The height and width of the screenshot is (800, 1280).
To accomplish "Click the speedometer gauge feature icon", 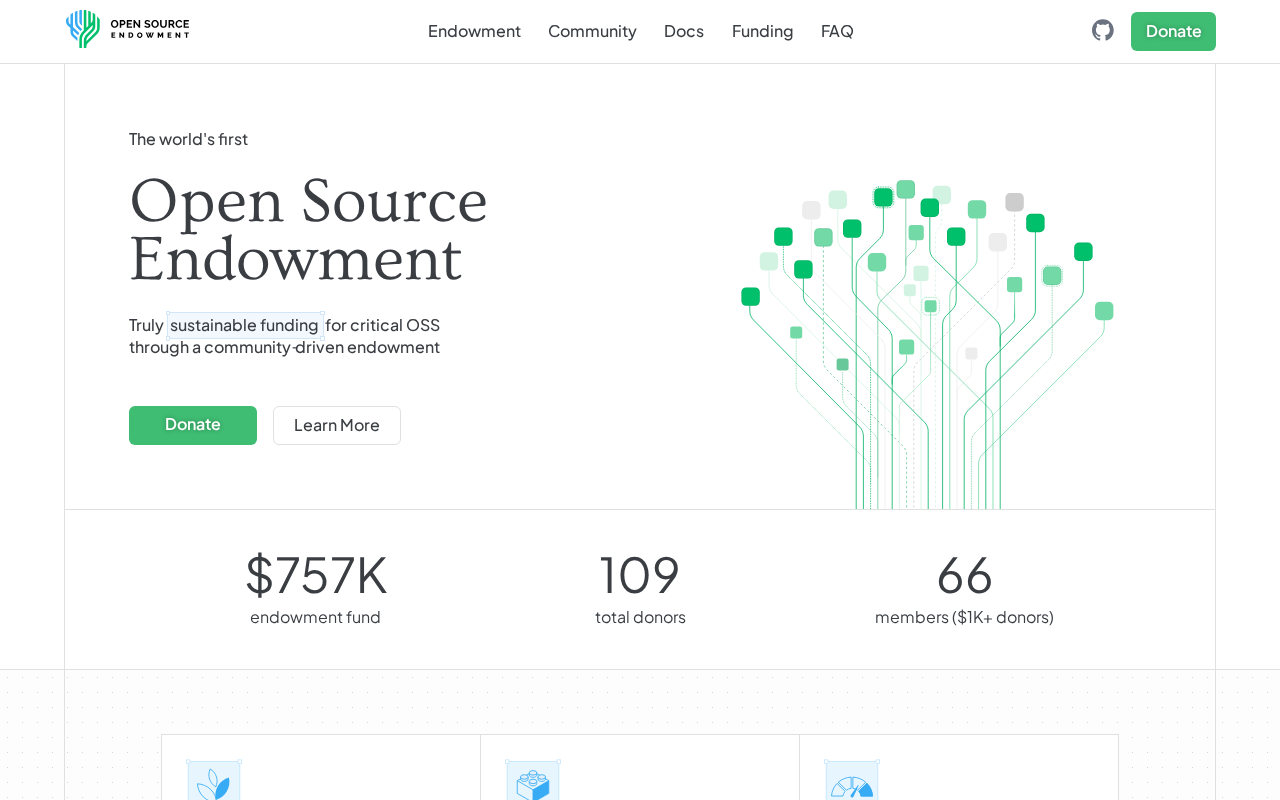I will tap(852, 783).
